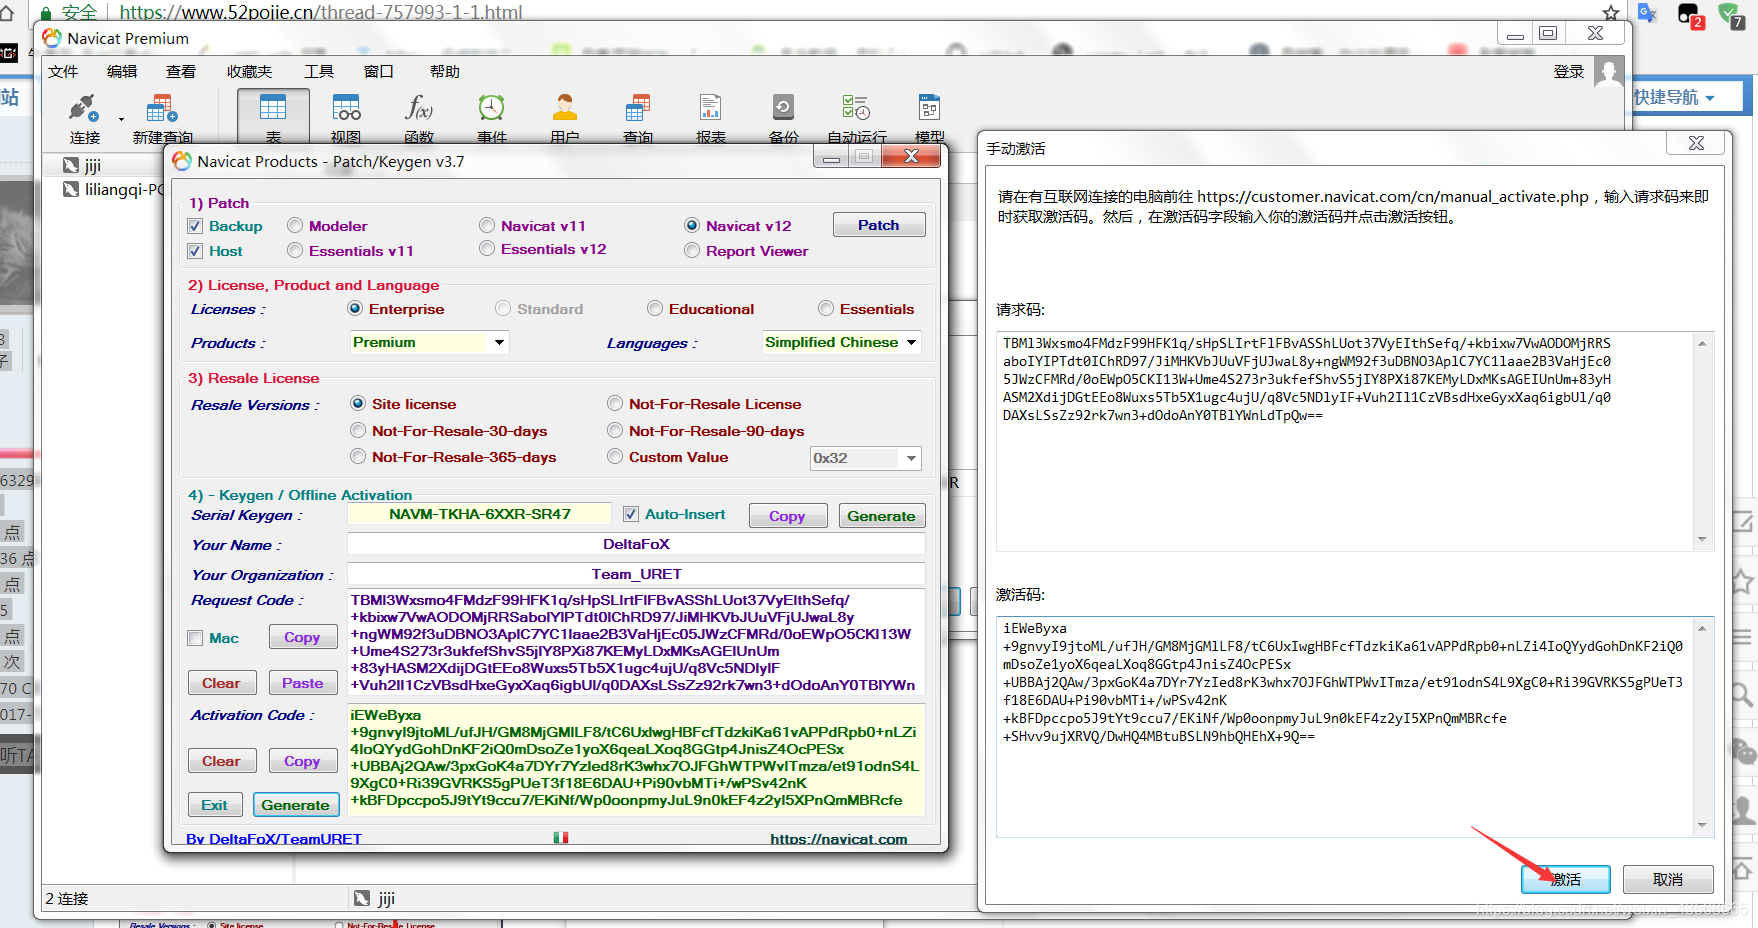Viewport: 1758px width, 928px height.
Task: Open the View (视图) toolbar icon
Action: tap(346, 117)
